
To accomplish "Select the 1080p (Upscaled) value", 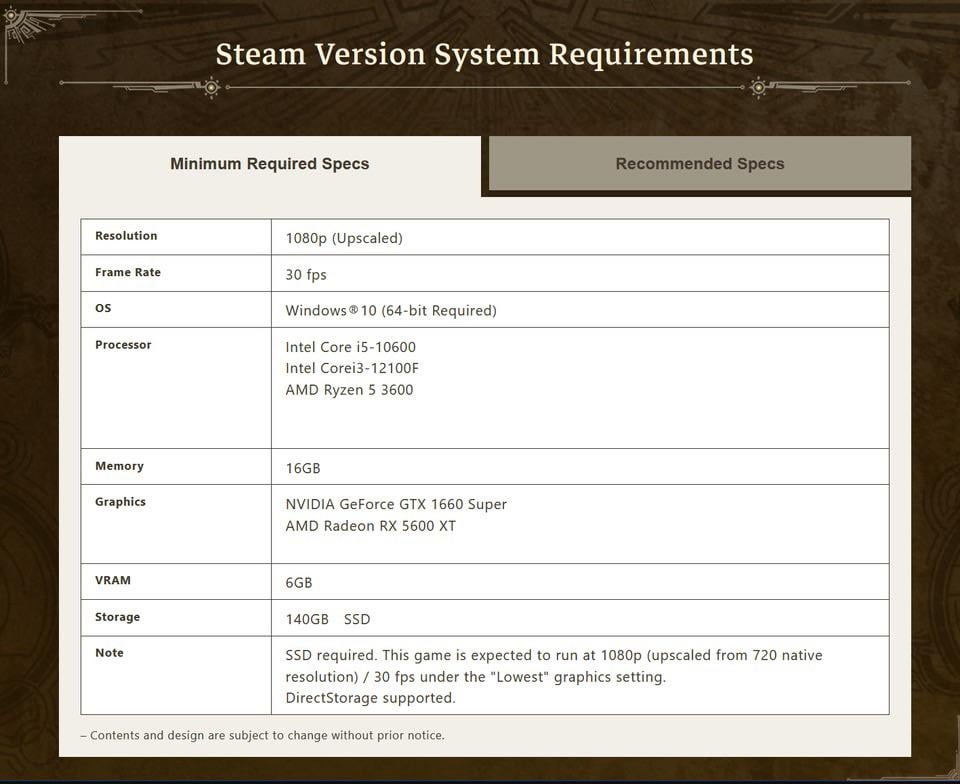I will (x=344, y=238).
